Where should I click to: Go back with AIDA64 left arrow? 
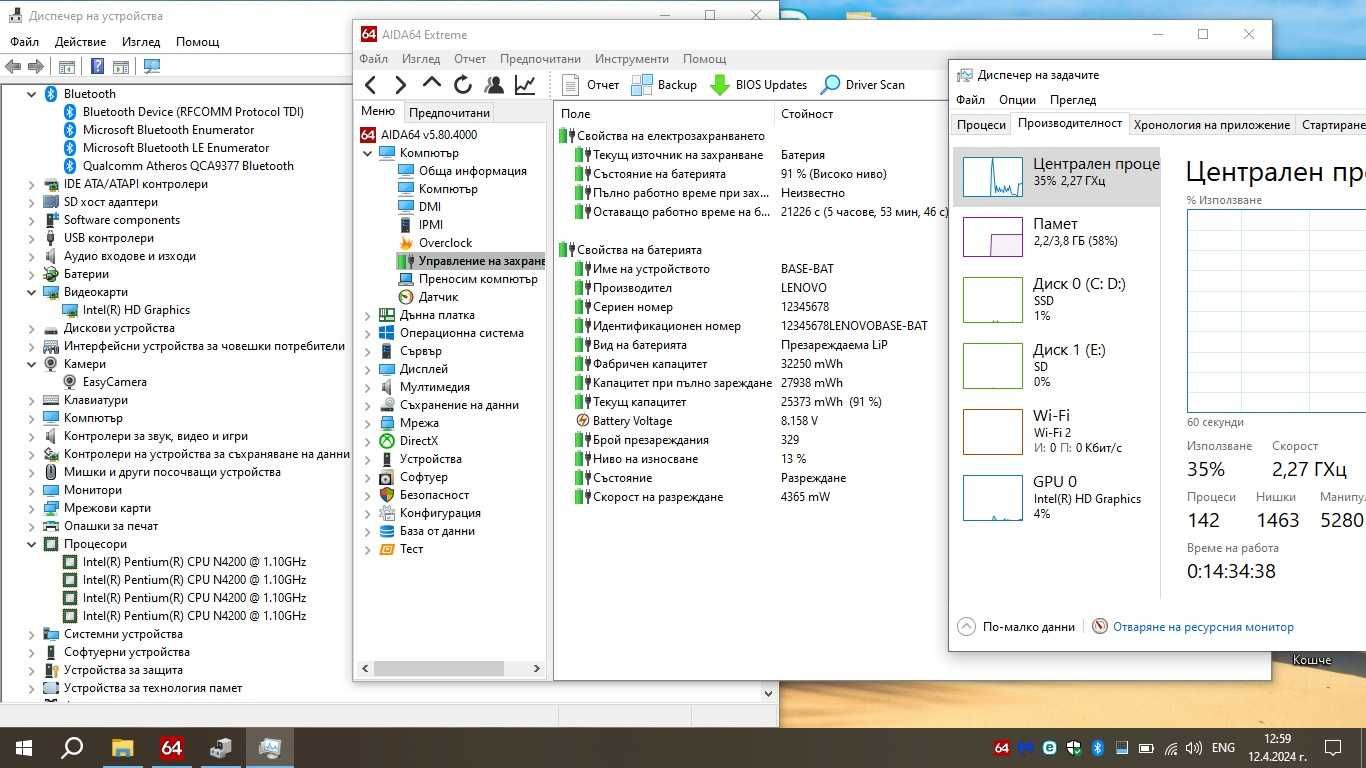coord(371,85)
